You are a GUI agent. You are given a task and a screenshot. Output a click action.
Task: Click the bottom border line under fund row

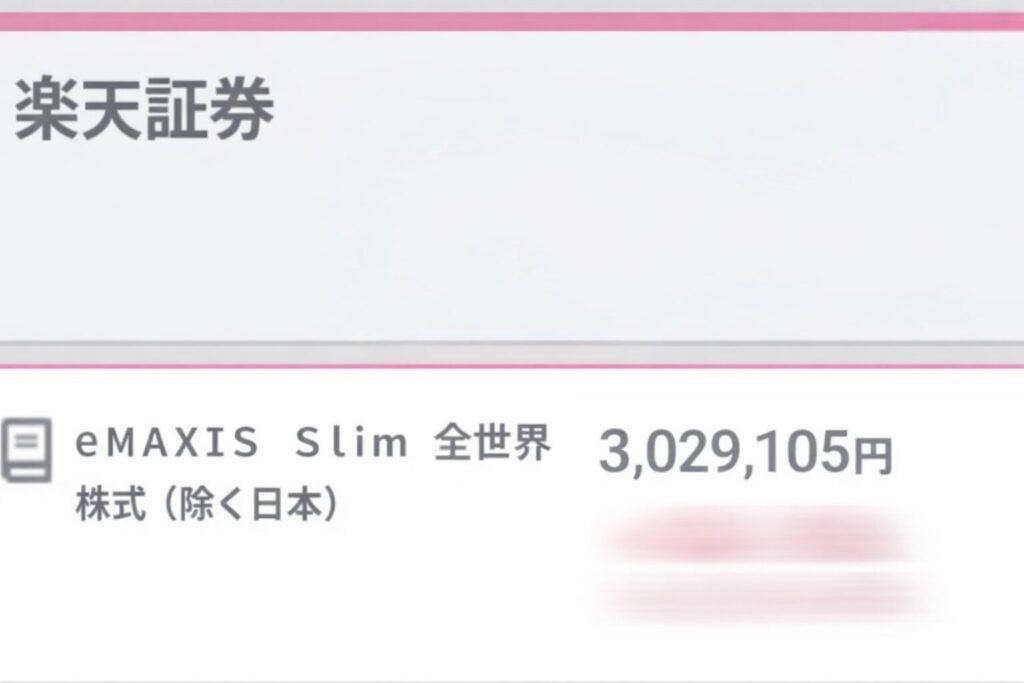[512, 680]
